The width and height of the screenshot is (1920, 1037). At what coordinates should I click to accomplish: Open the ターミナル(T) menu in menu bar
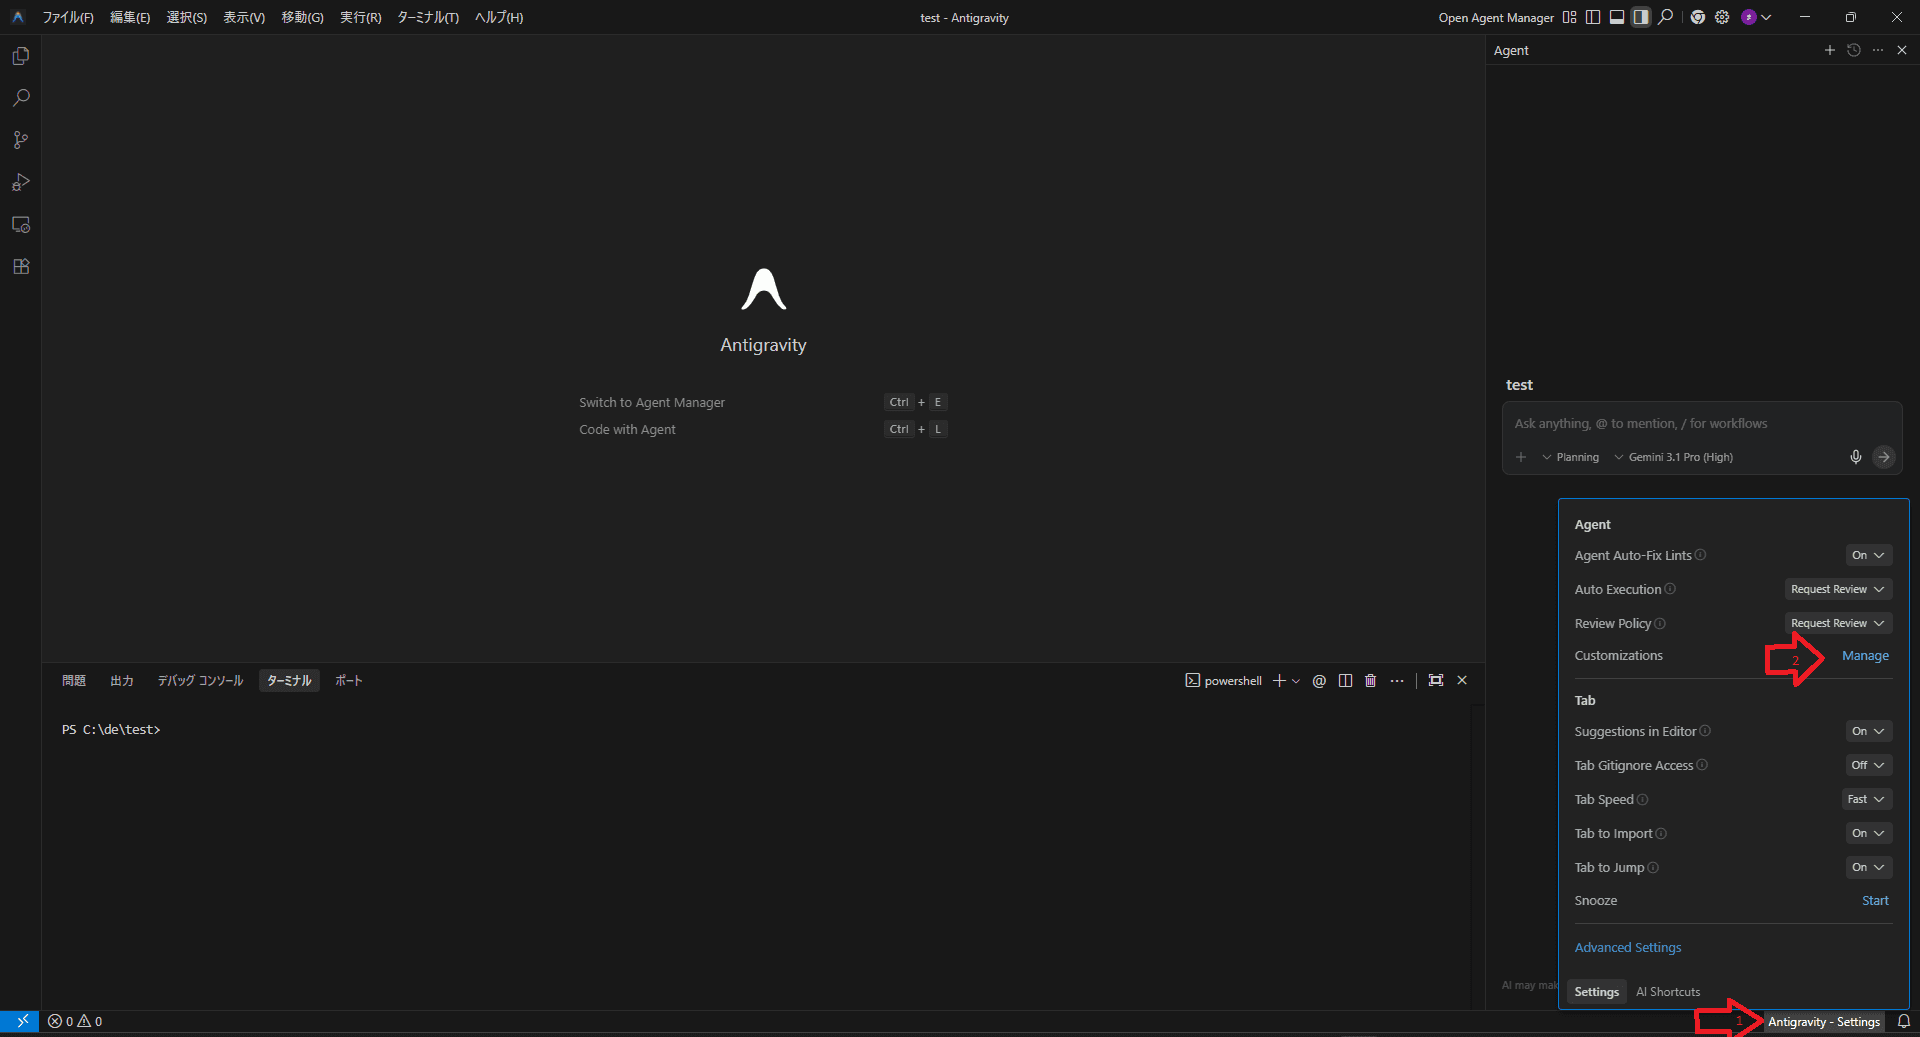click(x=427, y=18)
